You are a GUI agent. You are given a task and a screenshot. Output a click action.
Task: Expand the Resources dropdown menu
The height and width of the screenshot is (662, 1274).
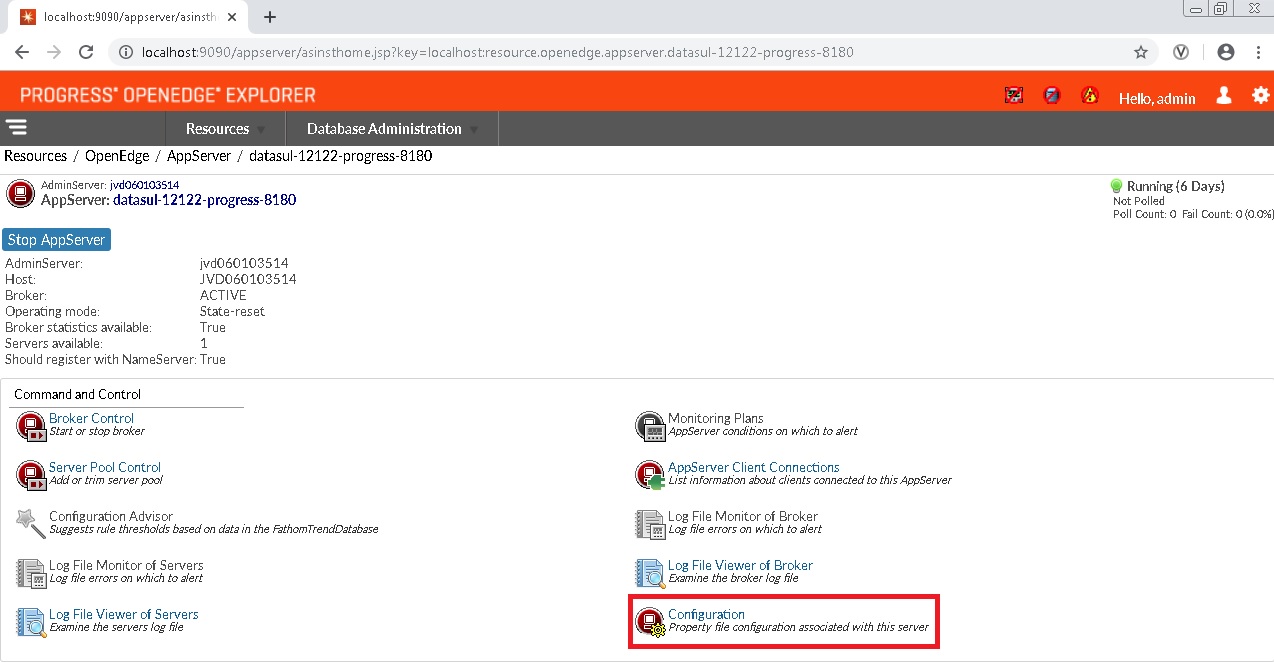click(225, 128)
